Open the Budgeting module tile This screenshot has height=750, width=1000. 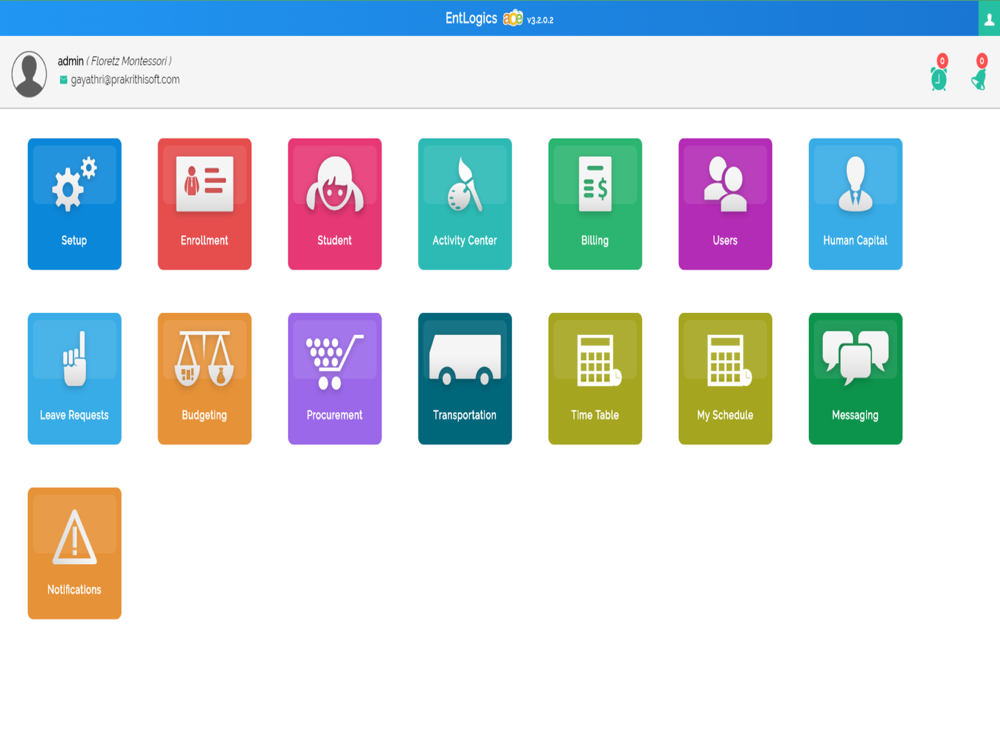(205, 379)
